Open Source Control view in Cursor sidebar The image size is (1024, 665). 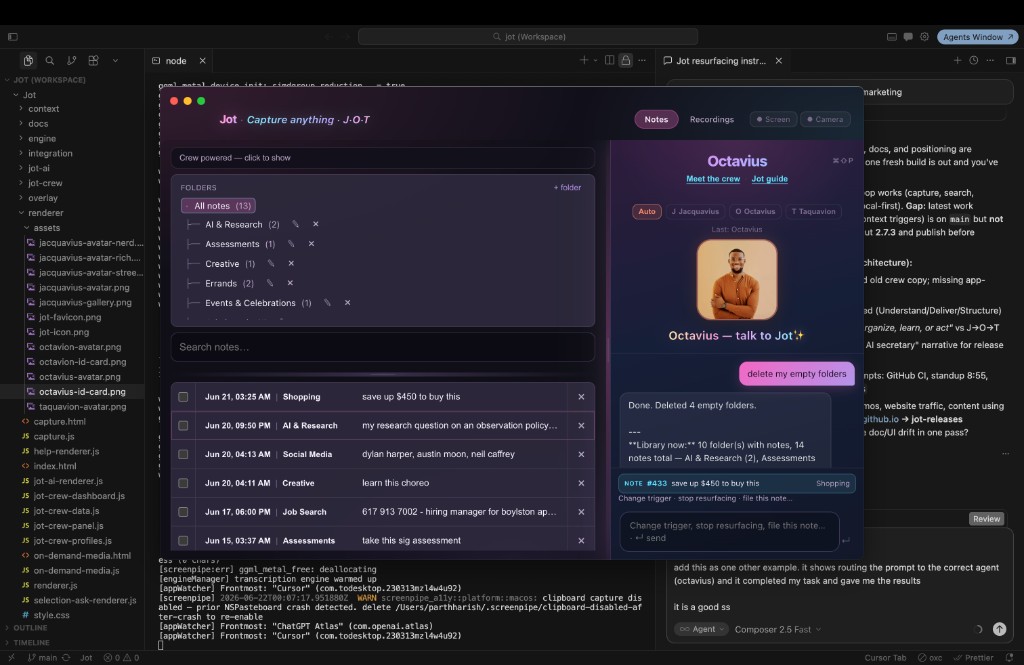pos(71,61)
